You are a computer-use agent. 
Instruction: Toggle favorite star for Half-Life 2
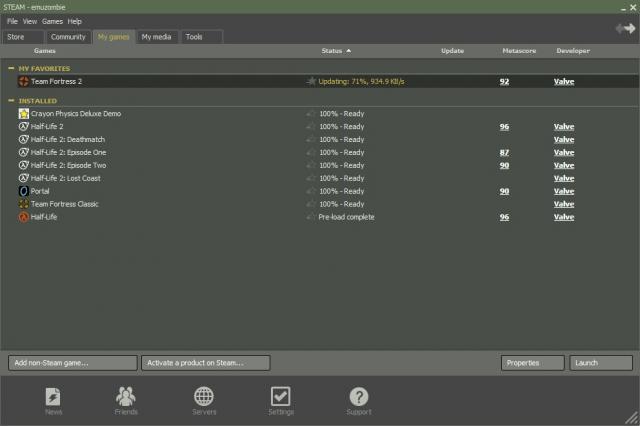[x=311, y=126]
